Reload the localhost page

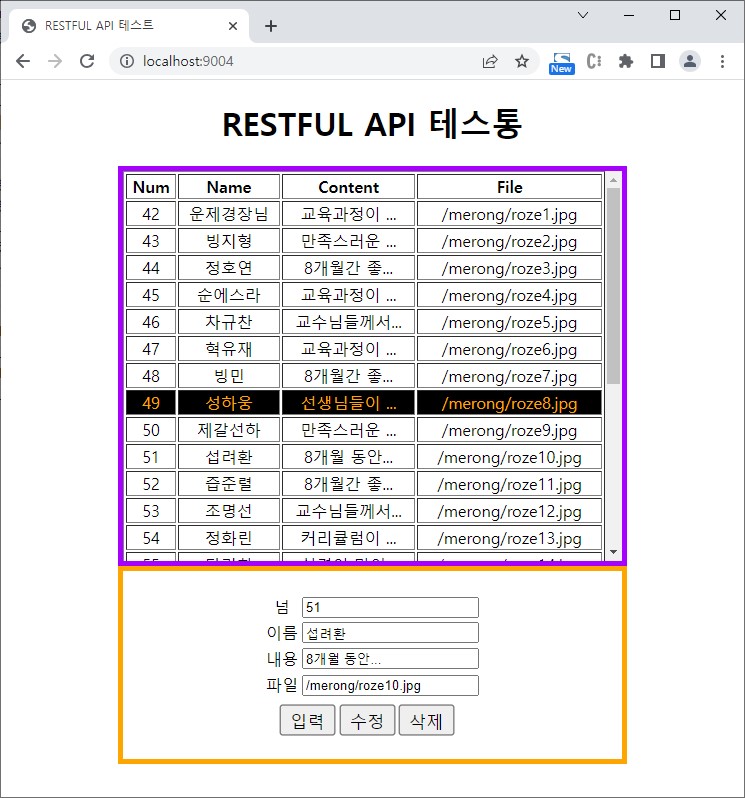click(x=87, y=62)
